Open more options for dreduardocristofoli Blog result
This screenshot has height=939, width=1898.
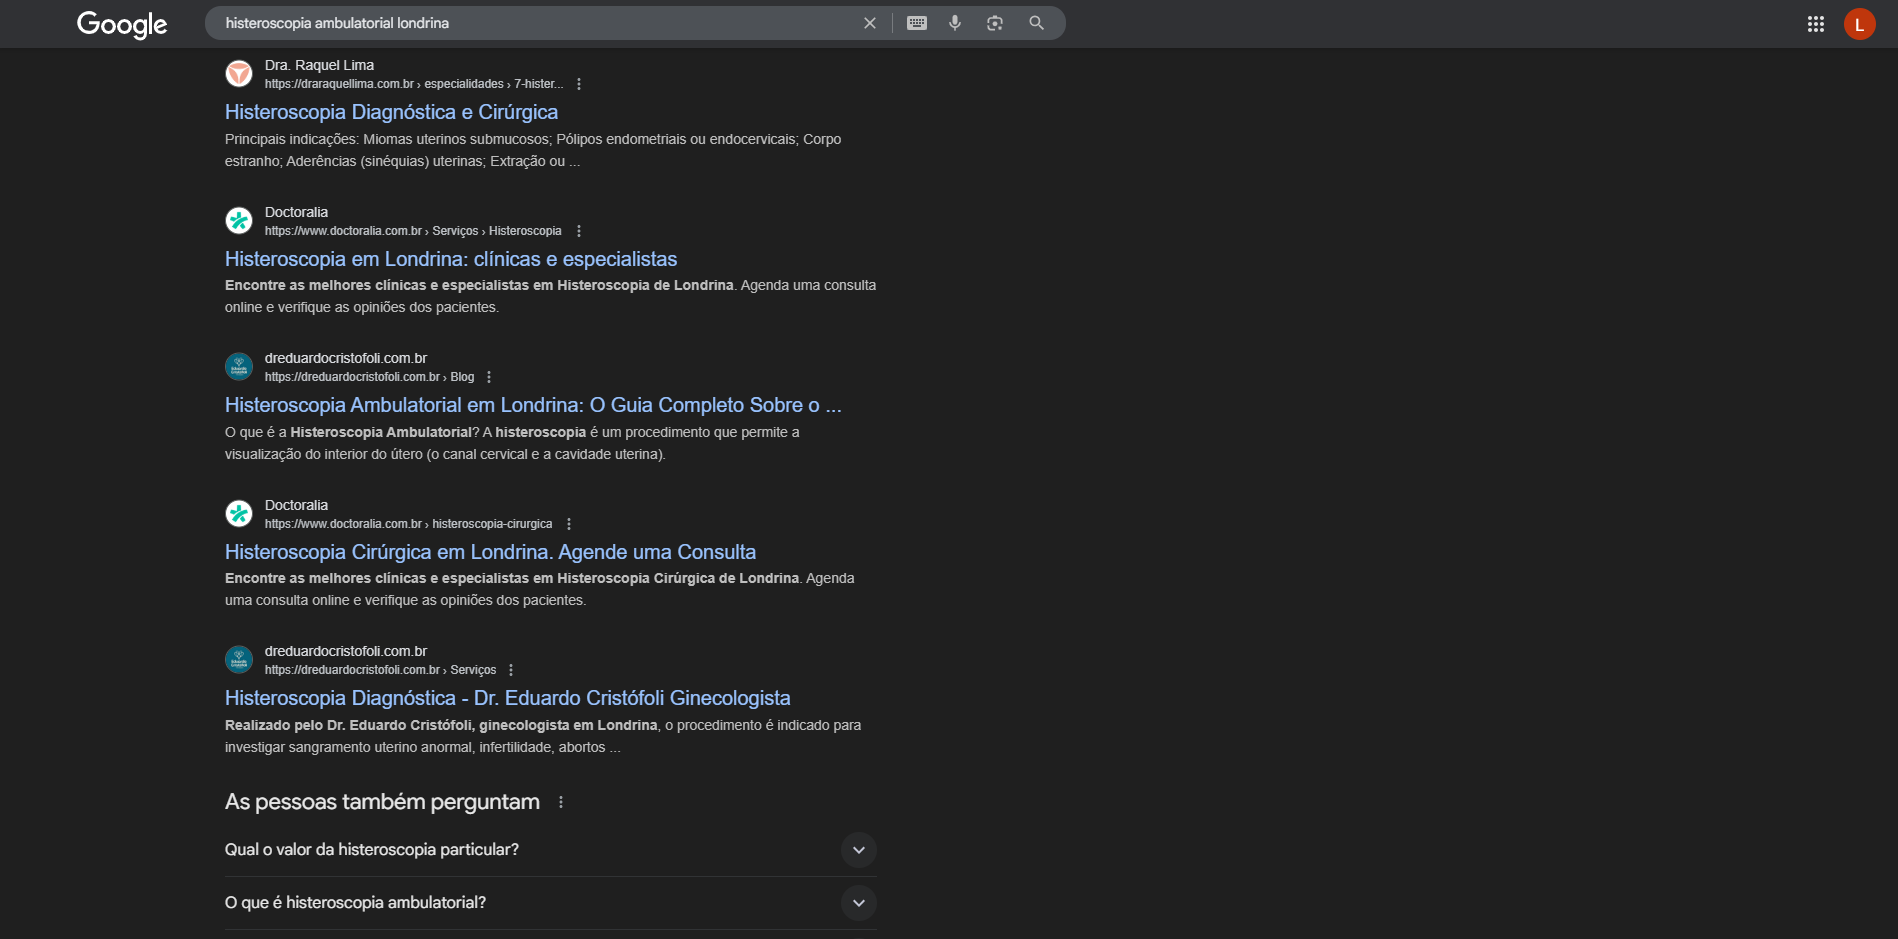pyautogui.click(x=489, y=377)
